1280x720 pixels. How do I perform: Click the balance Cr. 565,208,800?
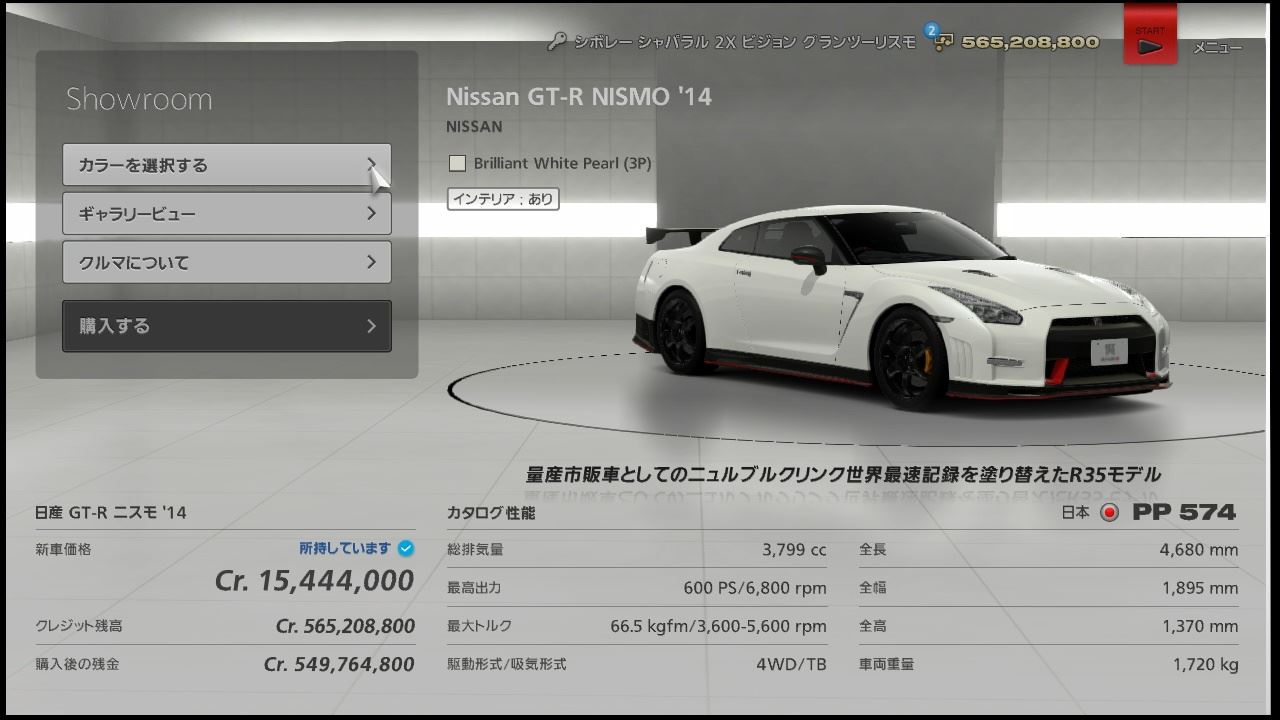[345, 626]
